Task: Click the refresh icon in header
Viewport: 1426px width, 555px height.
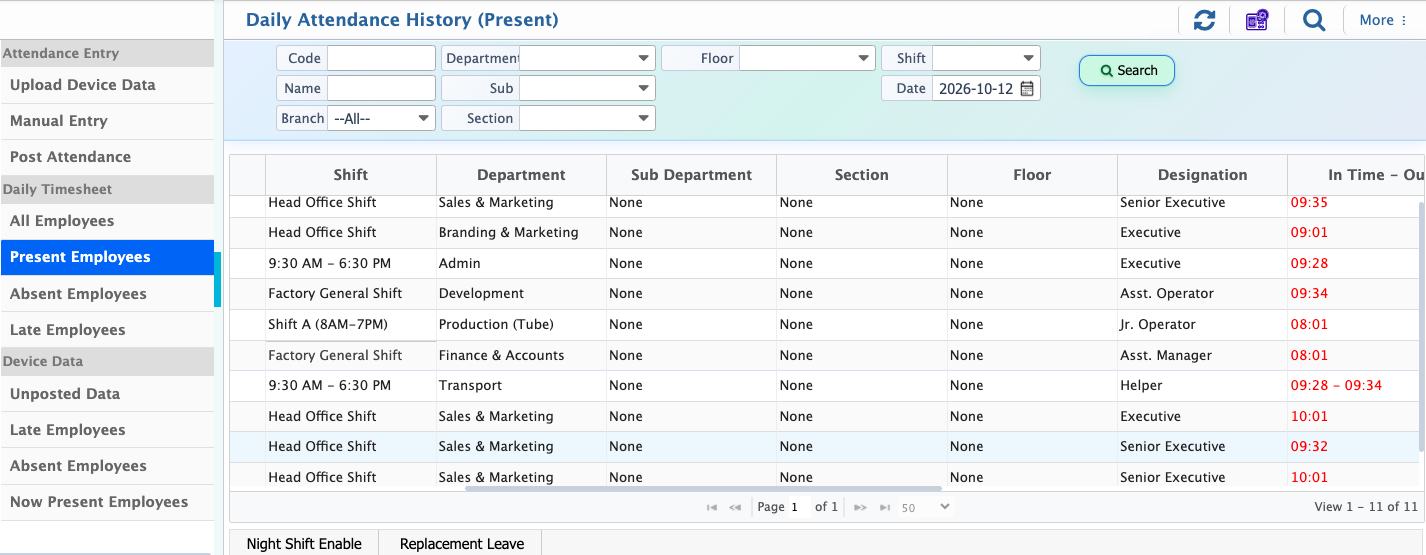Action: (1204, 20)
